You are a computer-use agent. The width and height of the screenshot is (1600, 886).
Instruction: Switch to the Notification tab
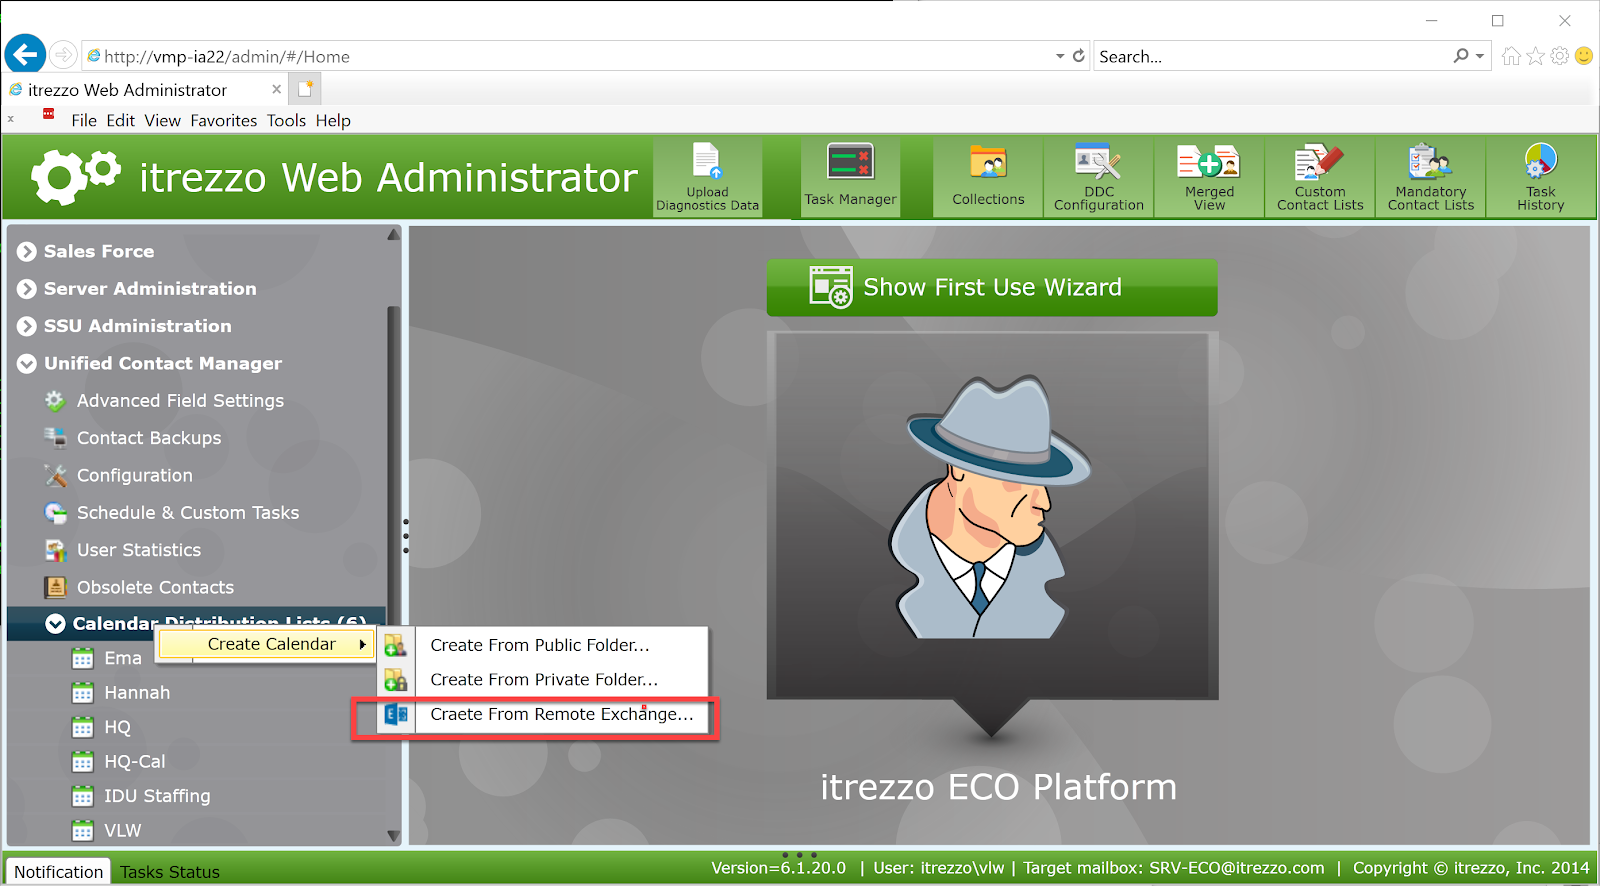point(58,871)
